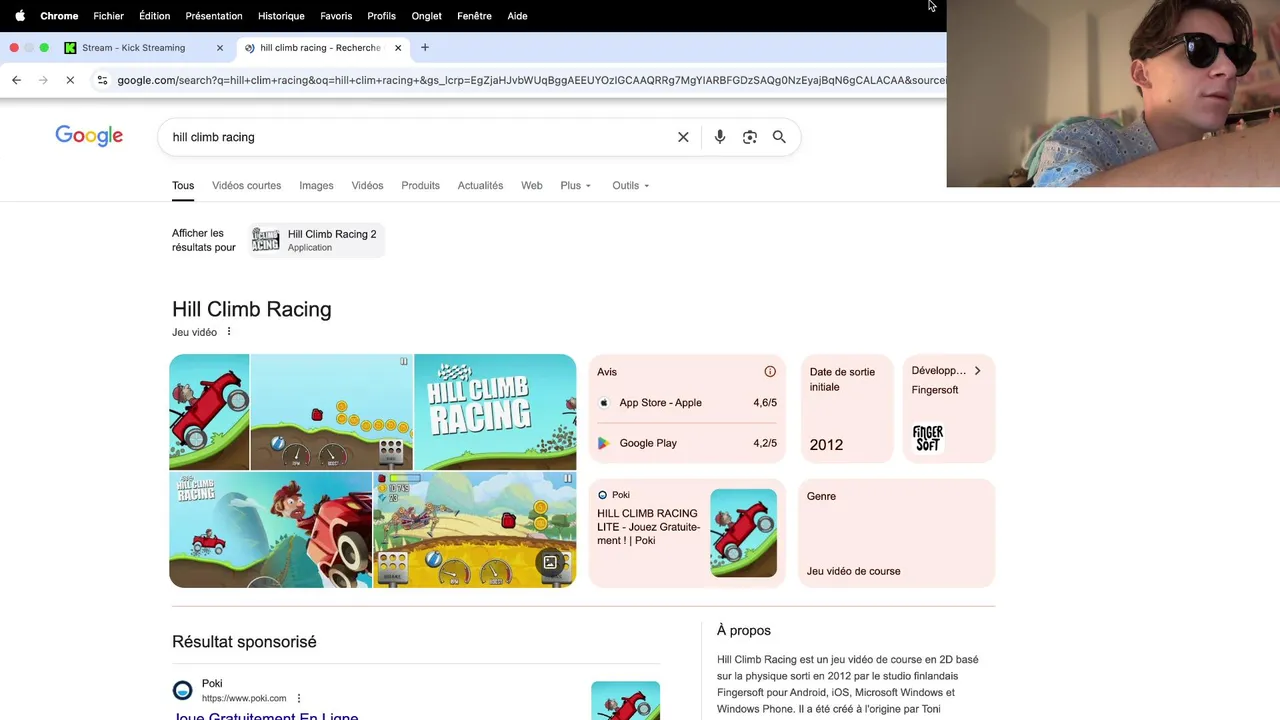This screenshot has height=720, width=1280.
Task: Open the Poki card game icon thumbnail
Action: click(743, 533)
